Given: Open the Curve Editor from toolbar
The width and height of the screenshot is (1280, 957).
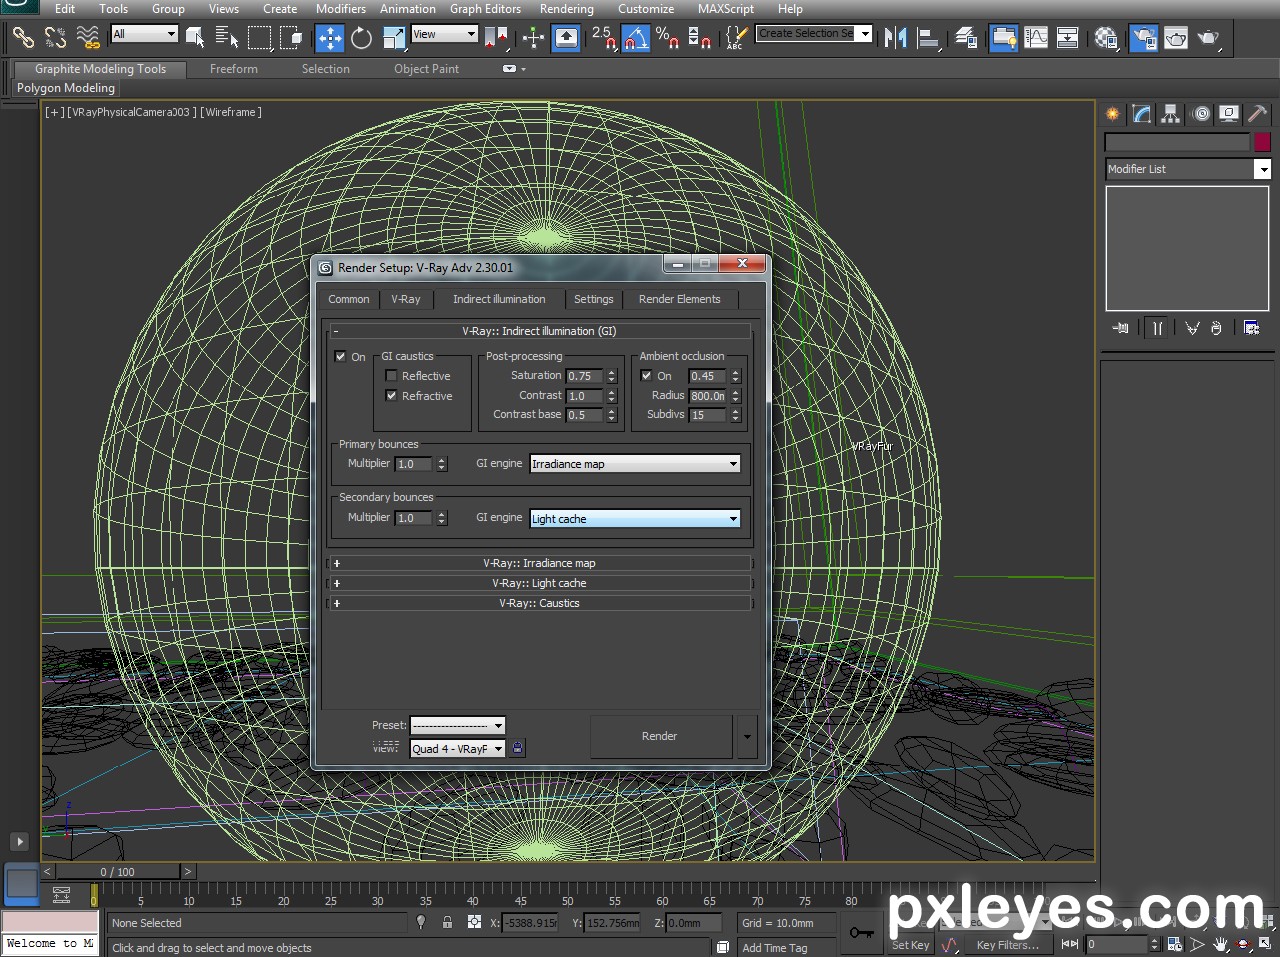Looking at the screenshot, I should 1036,38.
